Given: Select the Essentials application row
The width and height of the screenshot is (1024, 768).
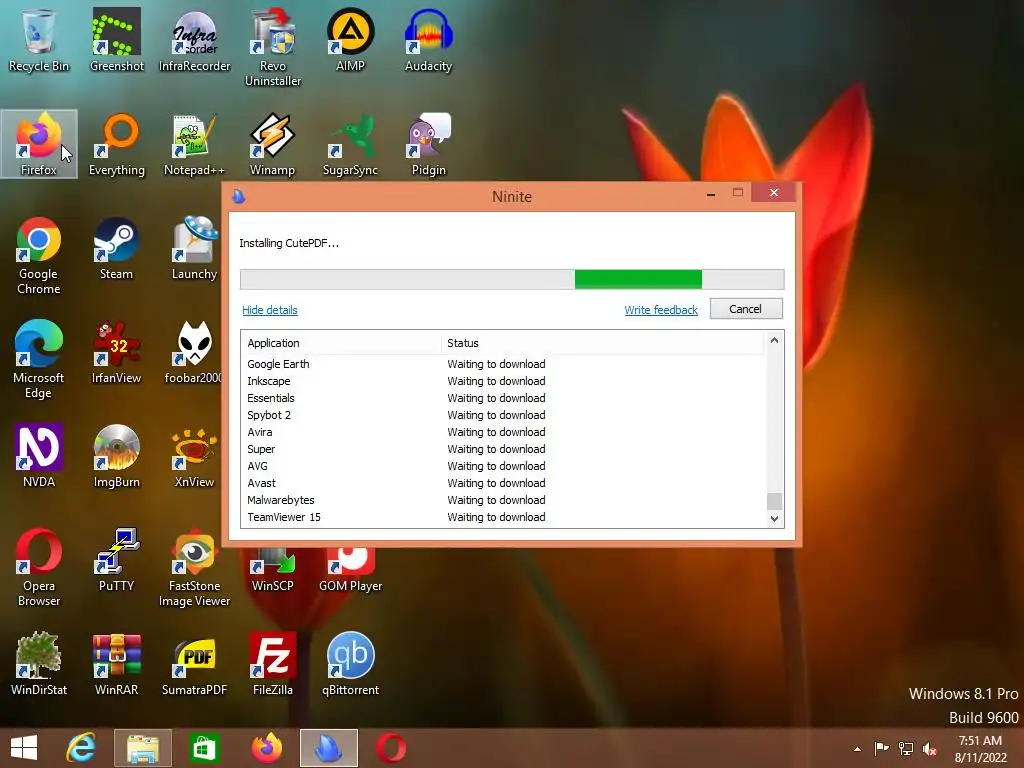Looking at the screenshot, I should tap(503, 398).
